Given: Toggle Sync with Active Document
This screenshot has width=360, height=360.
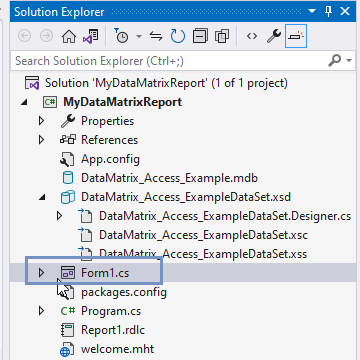Looking at the screenshot, I should coord(156,36).
